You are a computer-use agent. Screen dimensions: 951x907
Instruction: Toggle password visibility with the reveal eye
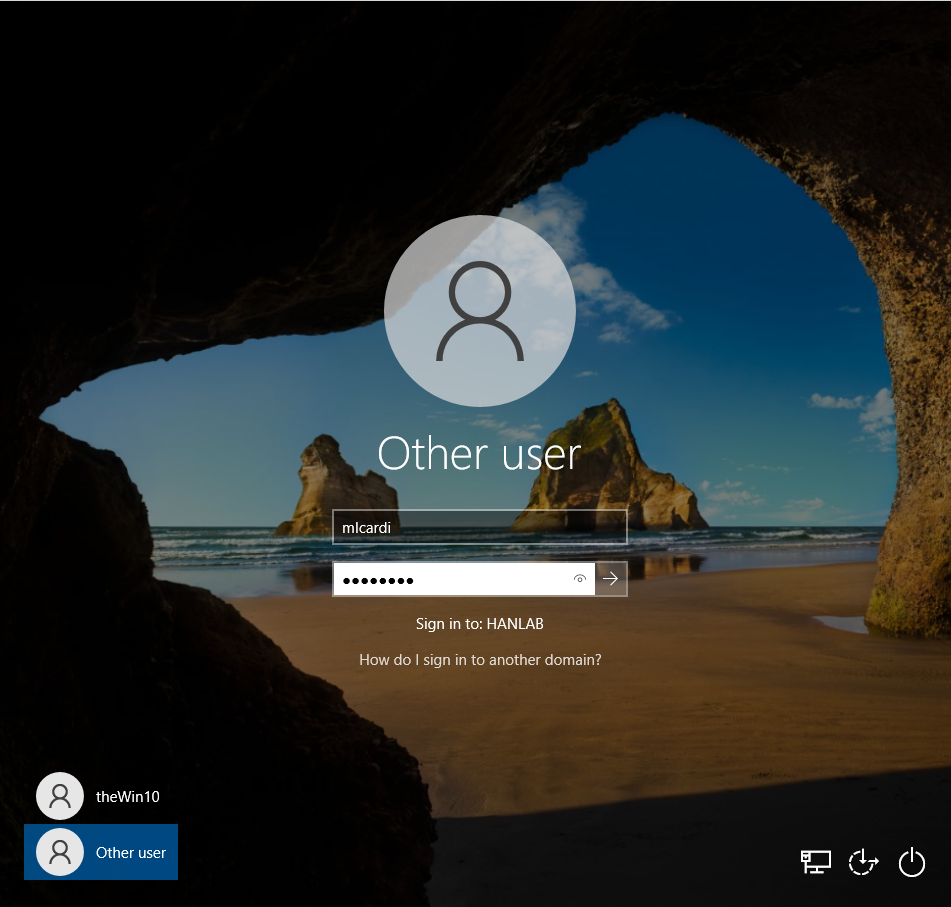click(581, 579)
